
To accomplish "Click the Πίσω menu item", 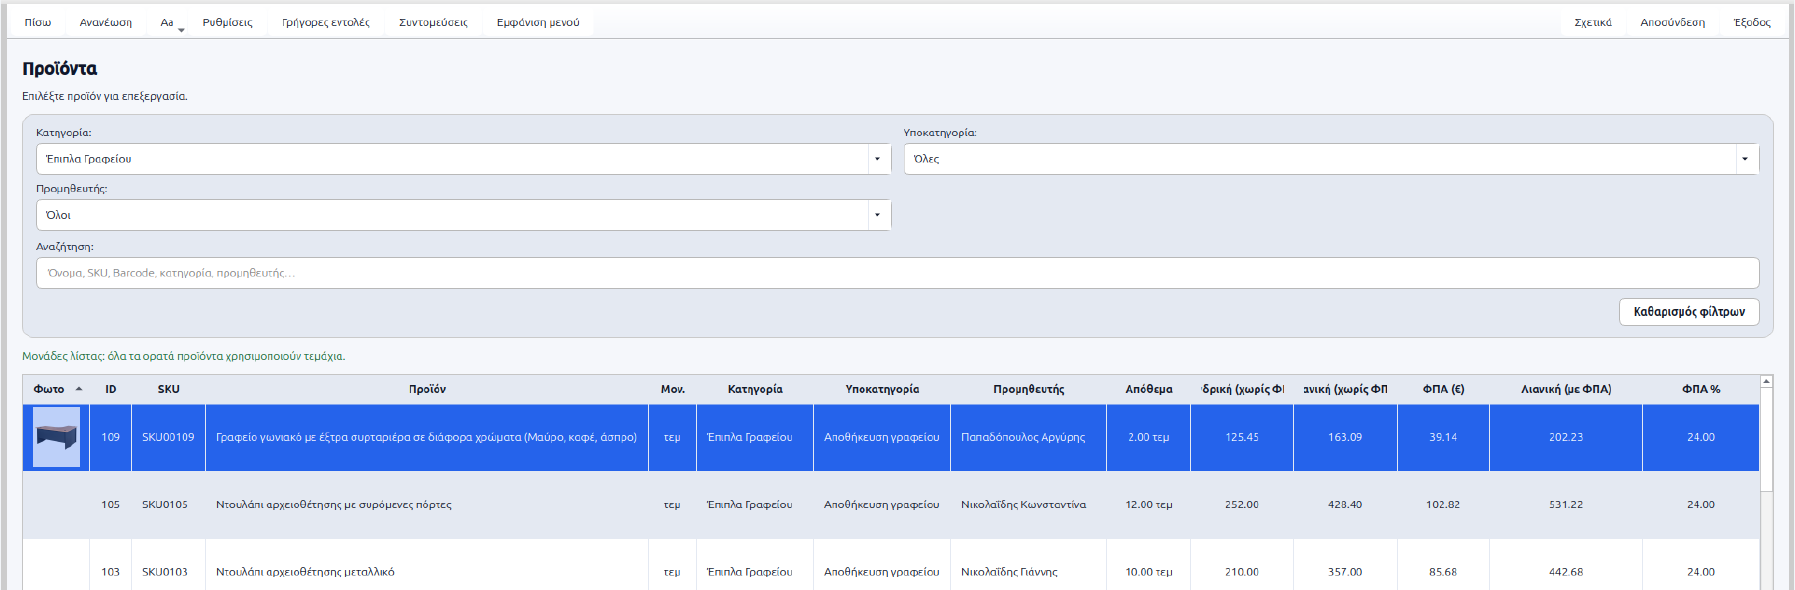I will (x=38, y=22).
